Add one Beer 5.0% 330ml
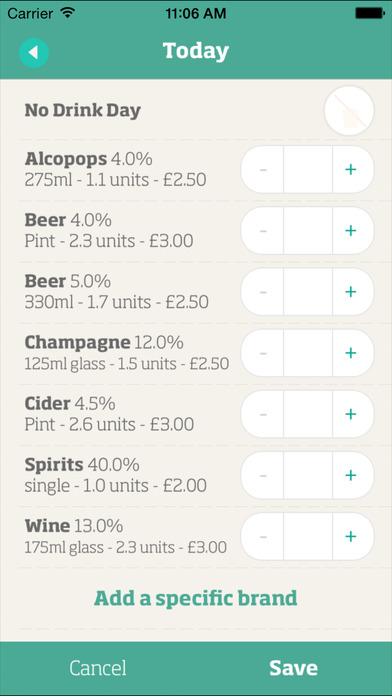 [x=352, y=292]
